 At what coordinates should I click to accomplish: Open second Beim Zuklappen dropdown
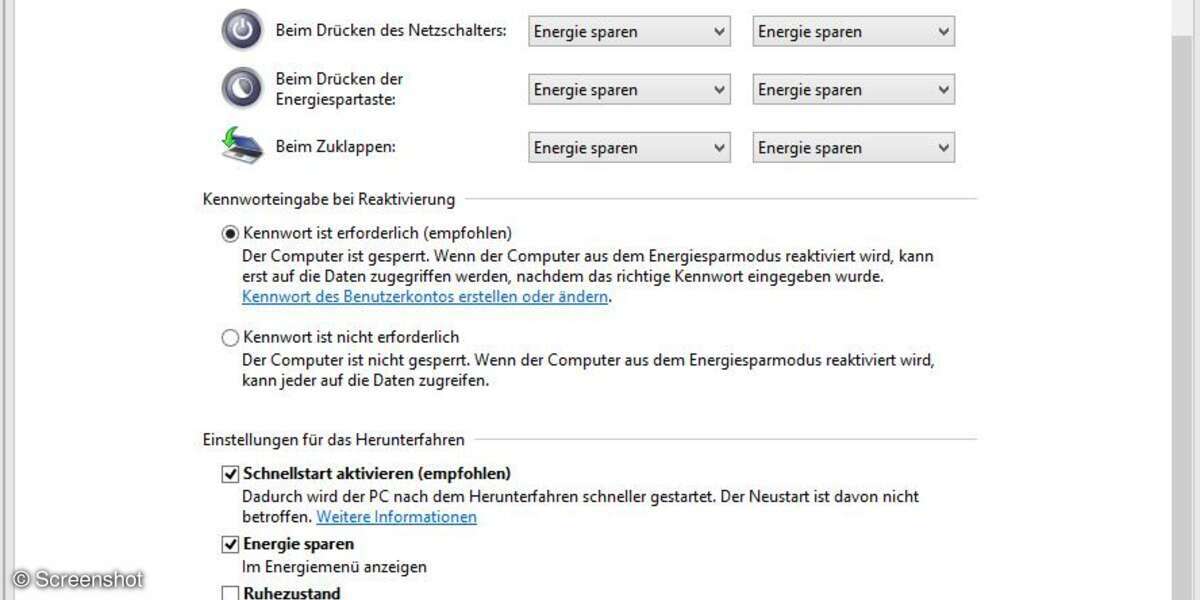[x=853, y=148]
